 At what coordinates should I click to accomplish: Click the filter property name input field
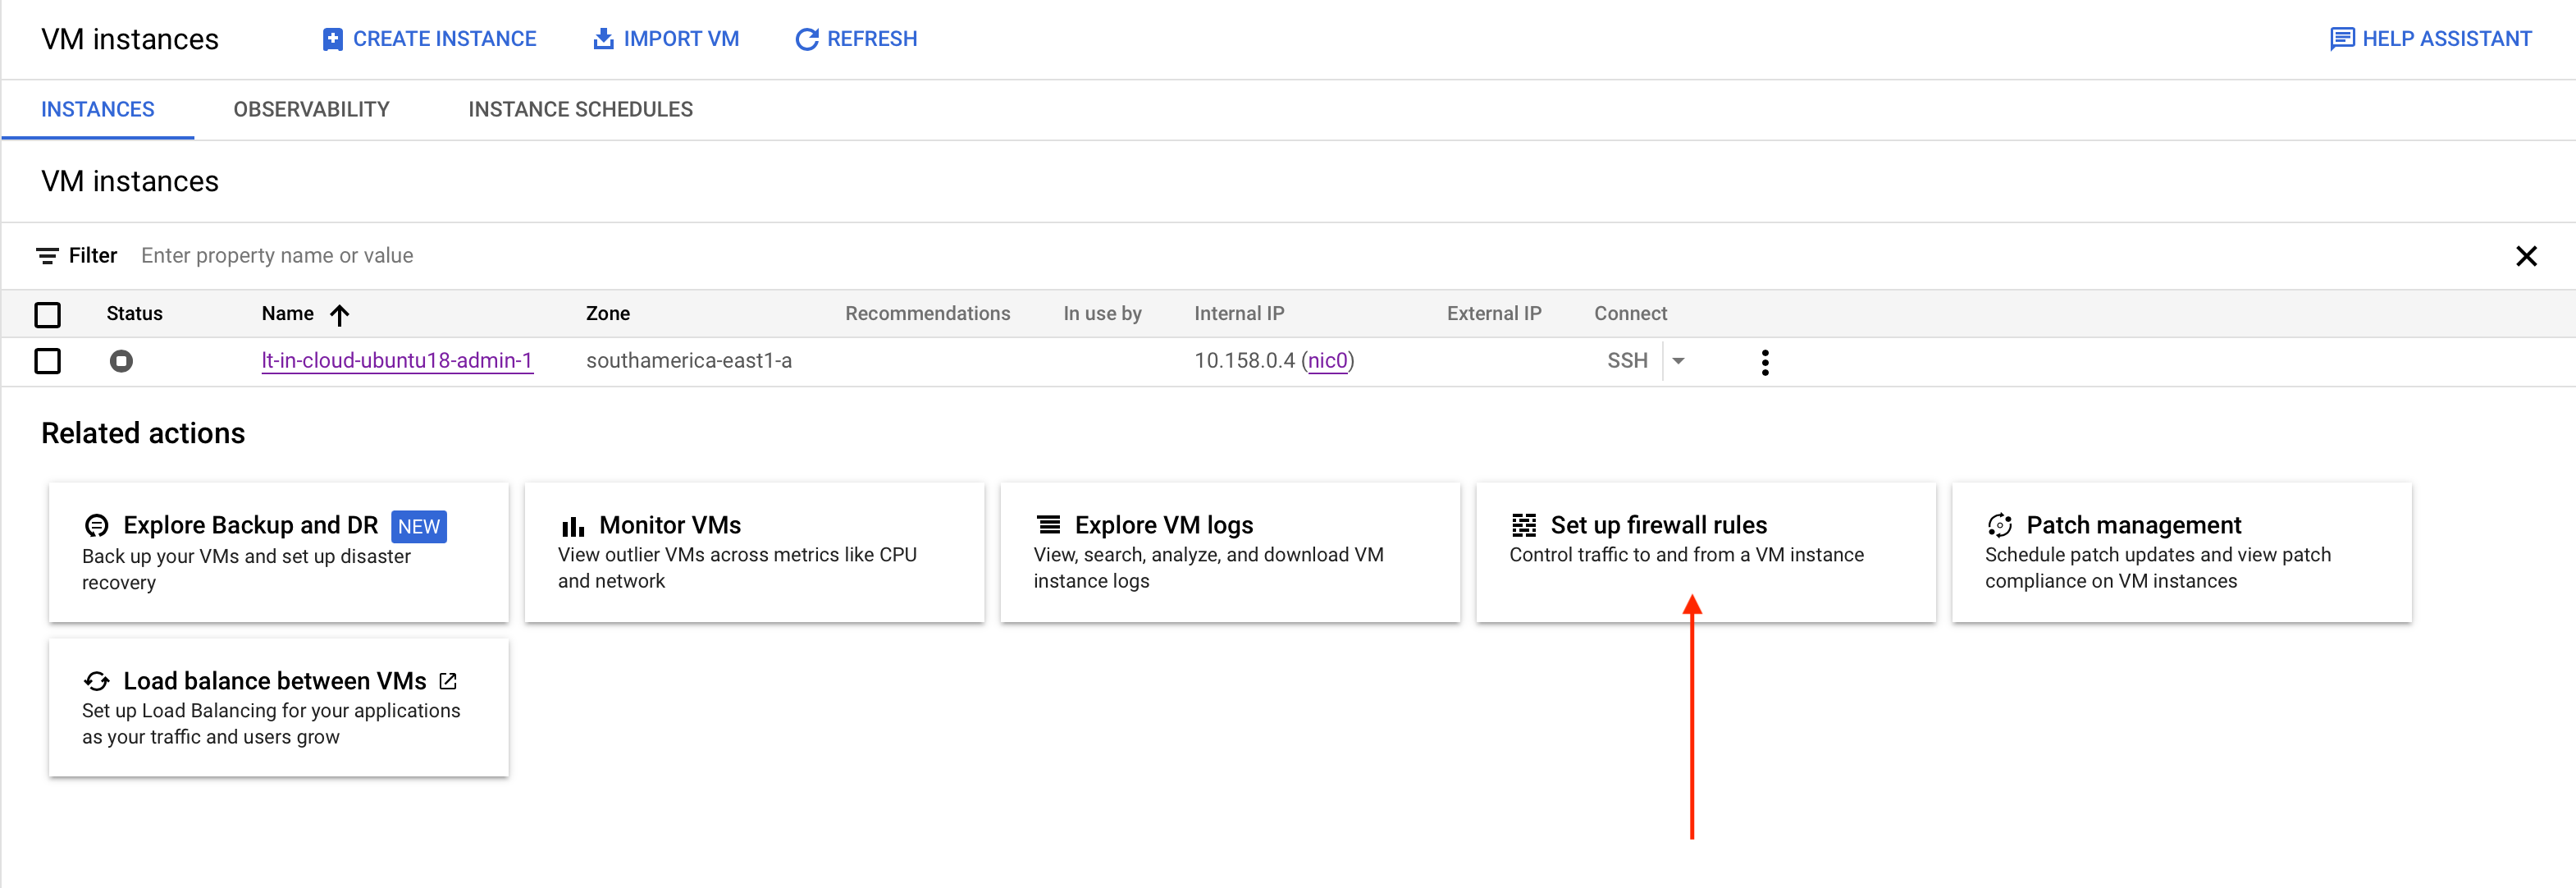(x=1300, y=256)
